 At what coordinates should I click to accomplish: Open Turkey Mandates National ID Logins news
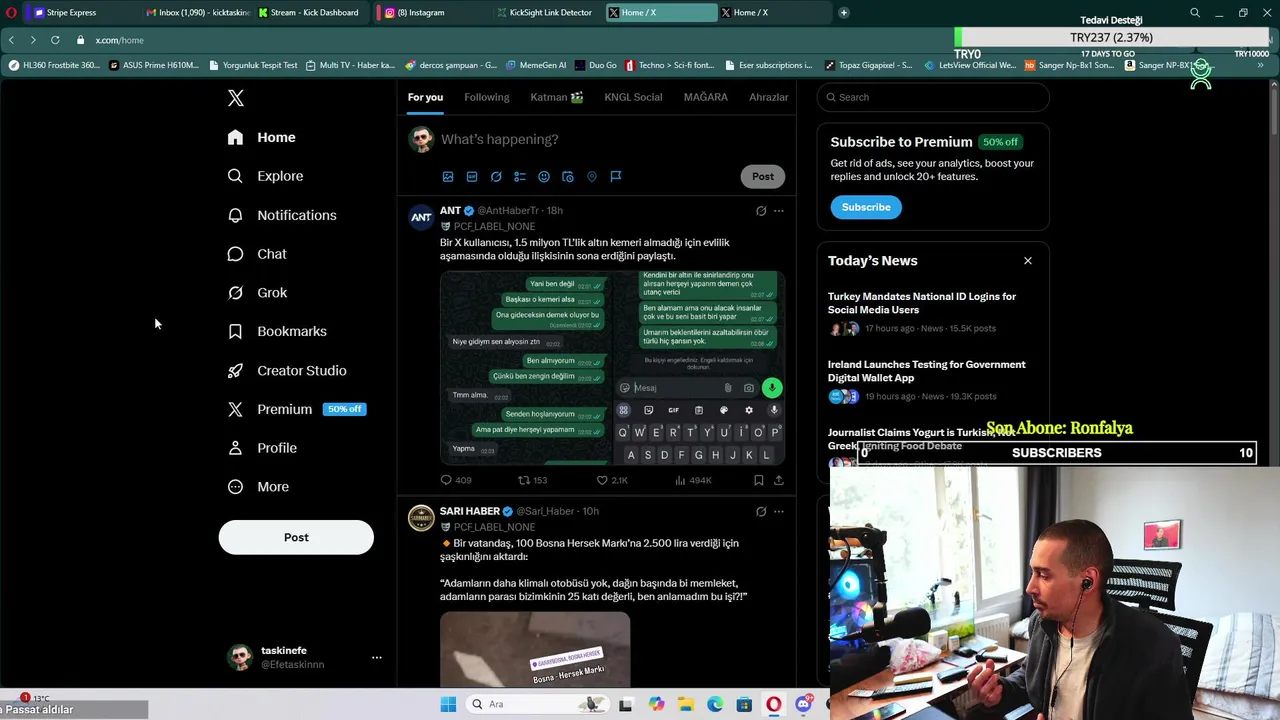[x=932, y=311]
